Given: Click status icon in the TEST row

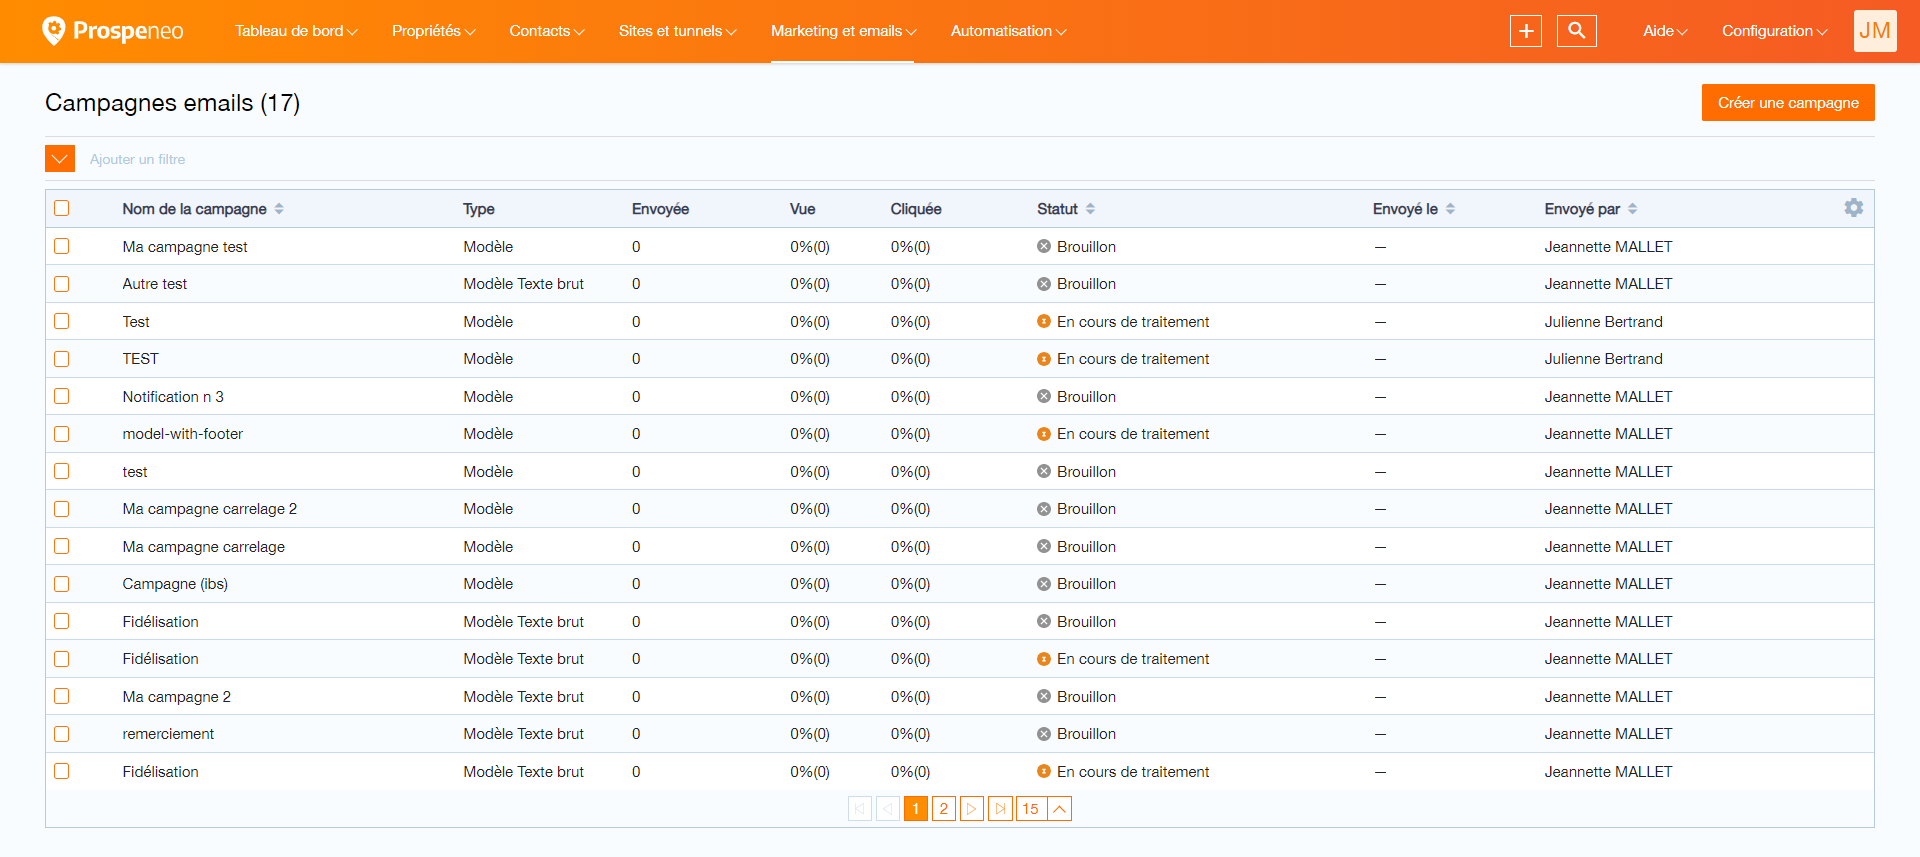Looking at the screenshot, I should point(1044,359).
